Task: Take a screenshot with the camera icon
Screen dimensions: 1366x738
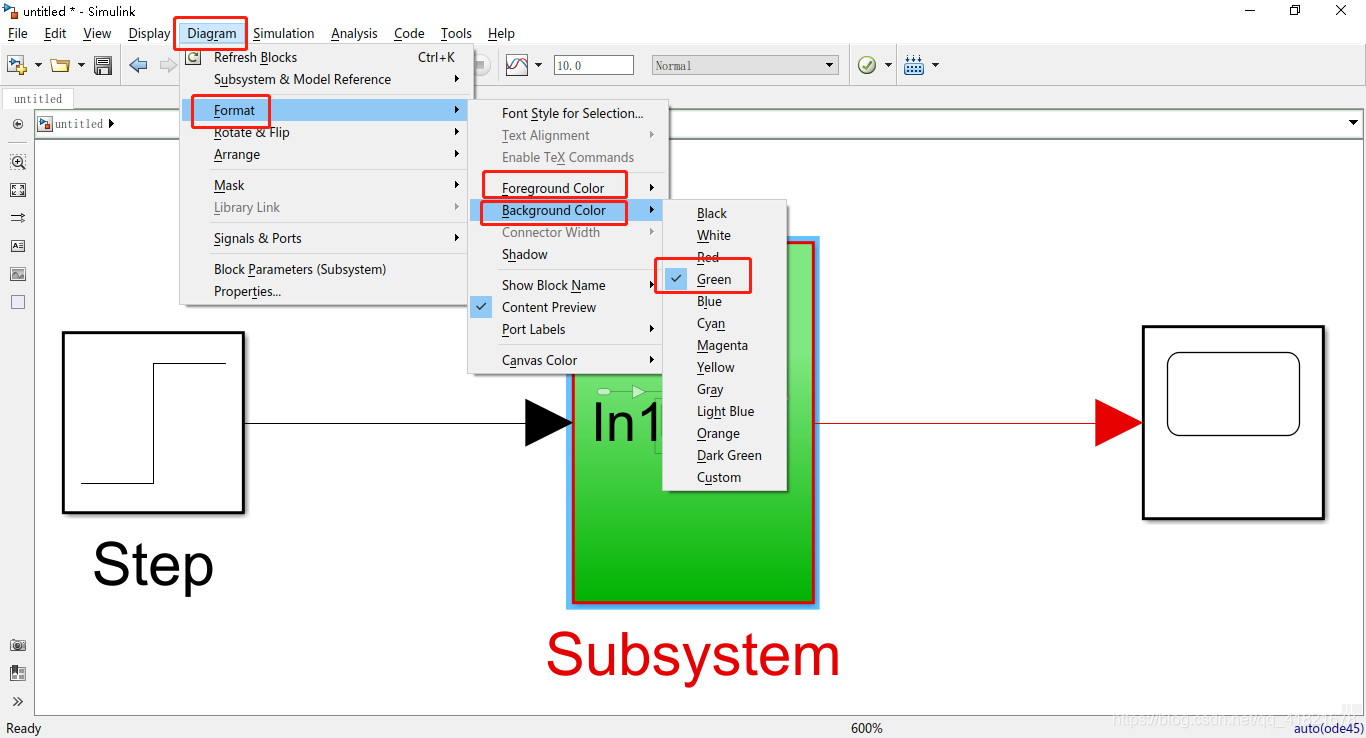Action: click(18, 646)
